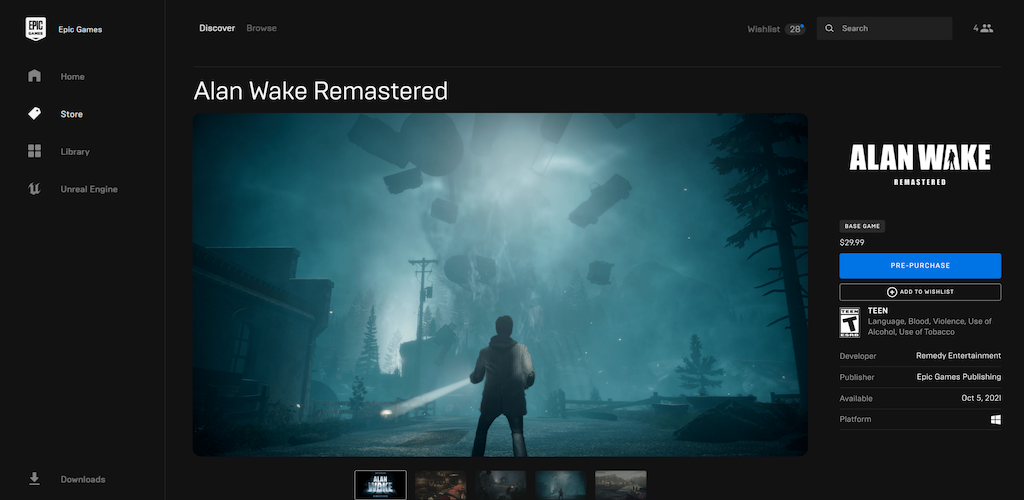Viewport: 1024px width, 500px height.
Task: Click the friends icon in top bar
Action: [986, 28]
